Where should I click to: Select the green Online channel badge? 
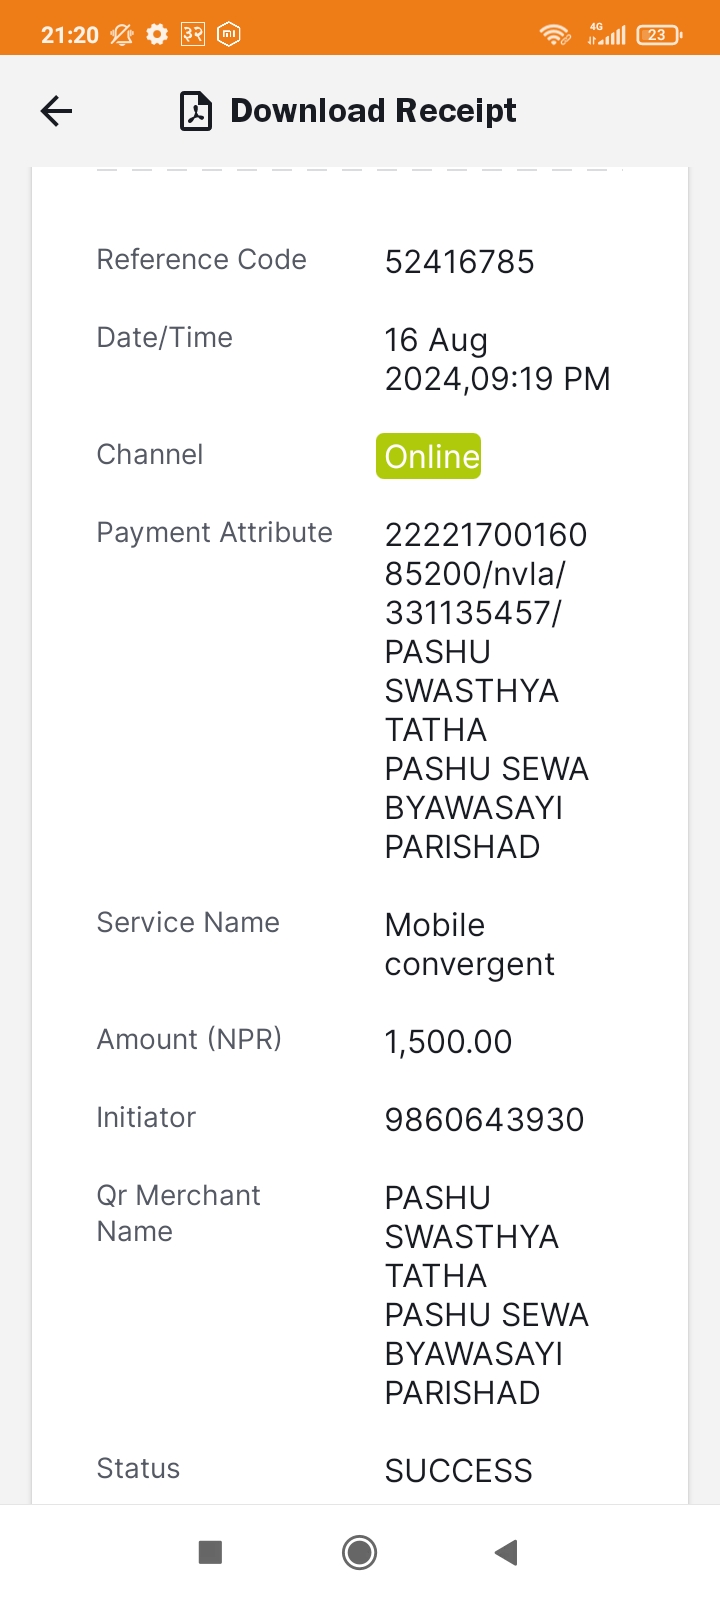[429, 456]
